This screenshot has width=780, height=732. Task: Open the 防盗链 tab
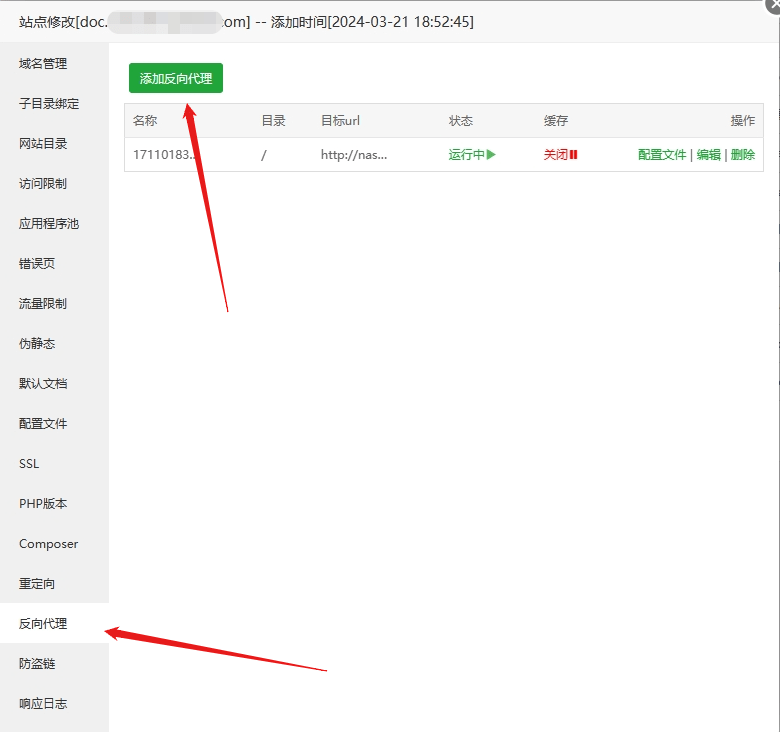tap(37, 664)
